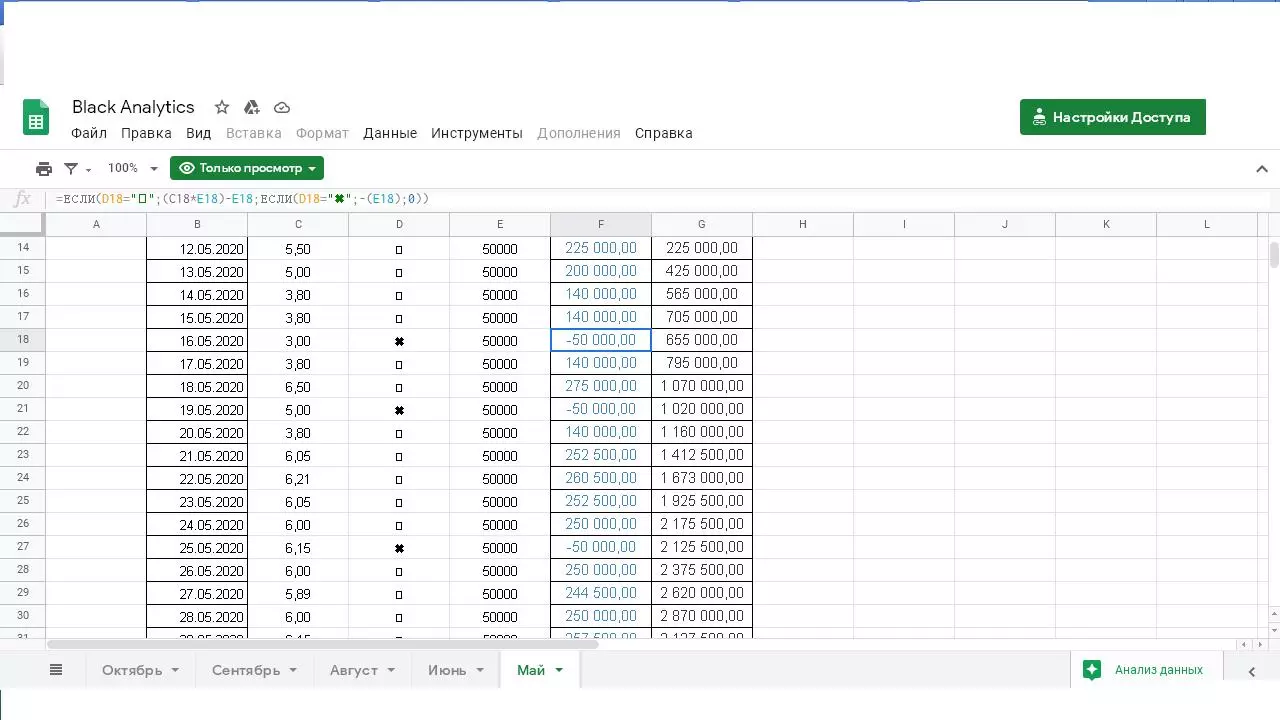
Task: Click the vertical scrollbar thumb
Action: (x=1274, y=254)
